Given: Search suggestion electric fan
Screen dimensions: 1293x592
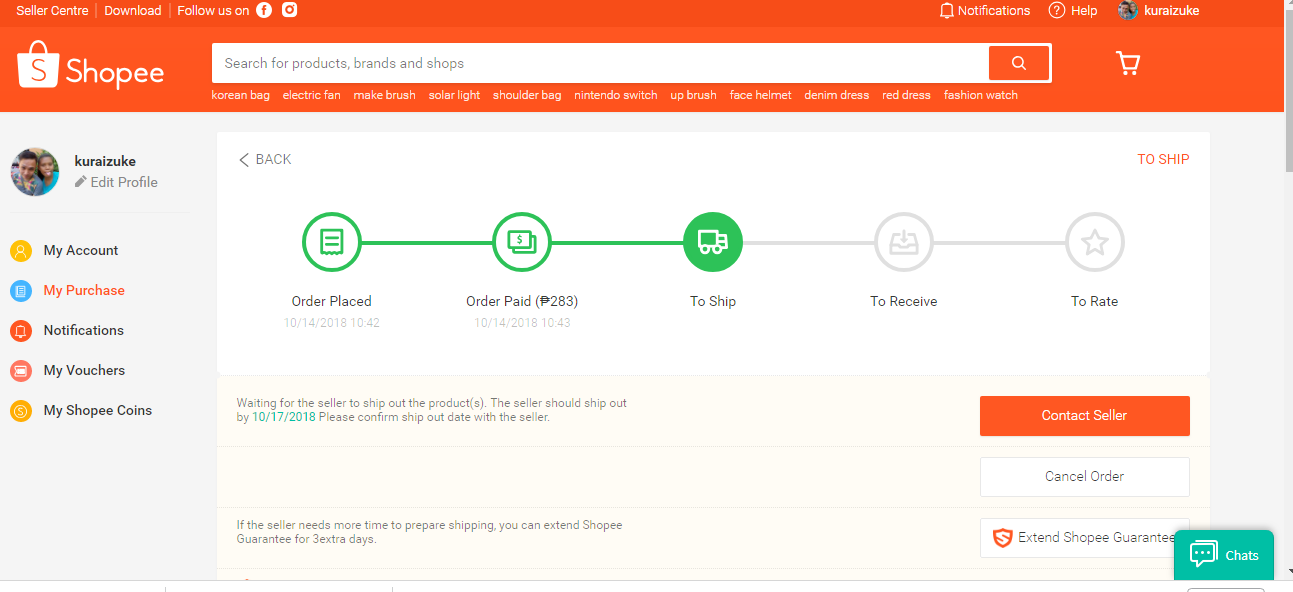Looking at the screenshot, I should click(312, 95).
